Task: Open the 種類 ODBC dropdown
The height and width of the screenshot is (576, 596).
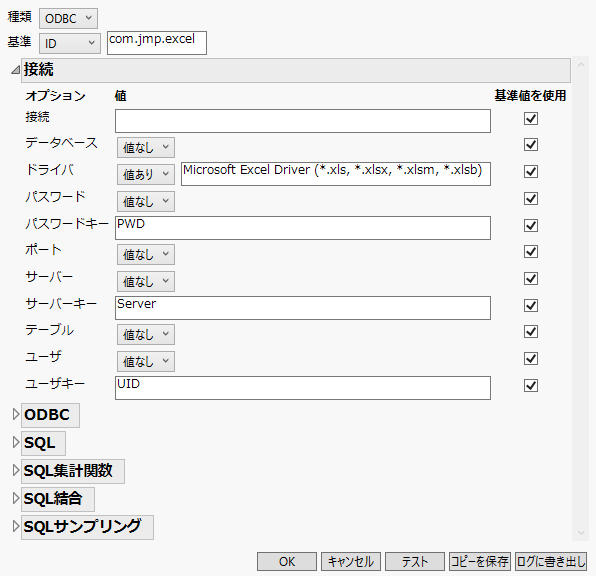Action: [68, 18]
